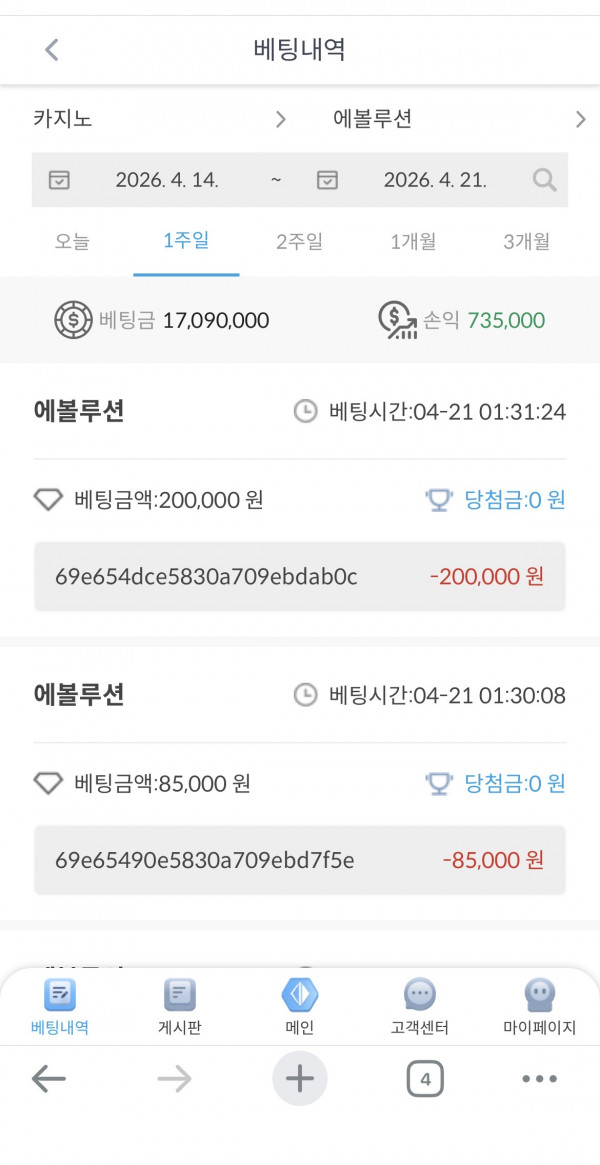This screenshot has height=1165, width=600.
Task: Select the 베팅내역 bottom nav icon
Action: [x=60, y=1003]
